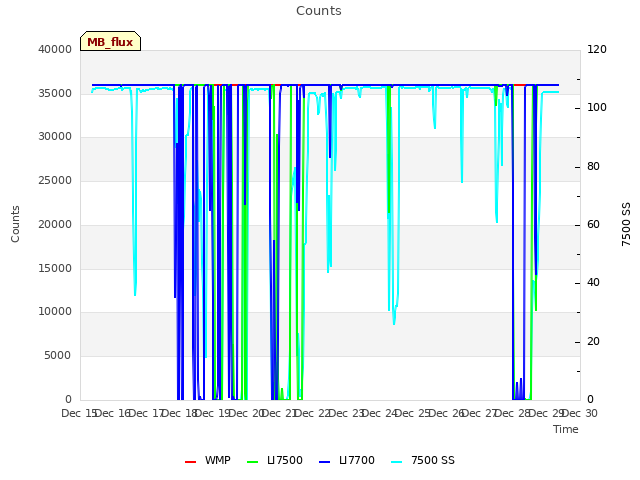Click the 40 right axis tick label
640x480 pixels.
(593, 282)
